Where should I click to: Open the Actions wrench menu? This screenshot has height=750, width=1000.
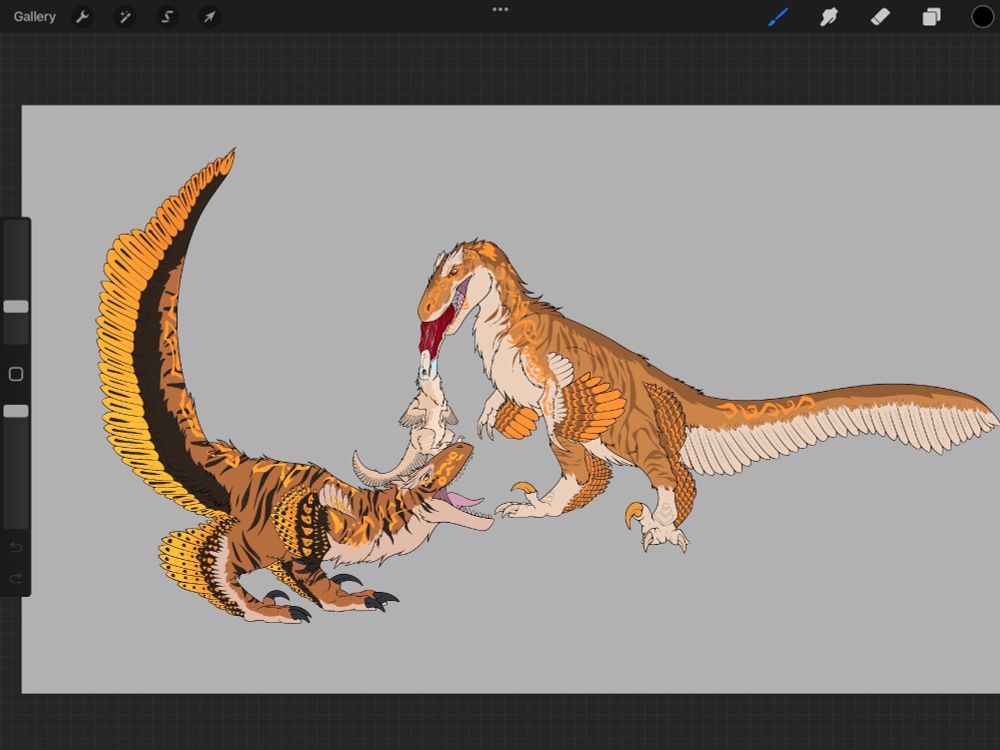coord(82,17)
